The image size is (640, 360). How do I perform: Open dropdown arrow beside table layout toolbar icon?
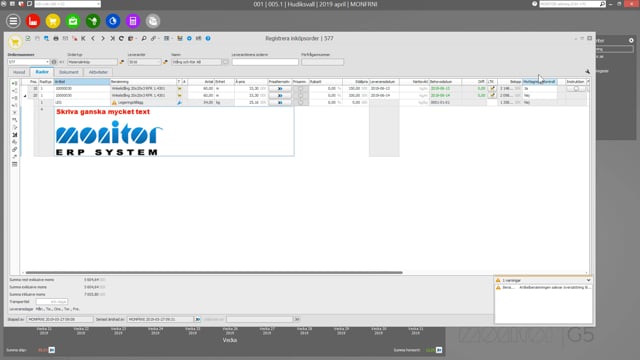(x=171, y=38)
